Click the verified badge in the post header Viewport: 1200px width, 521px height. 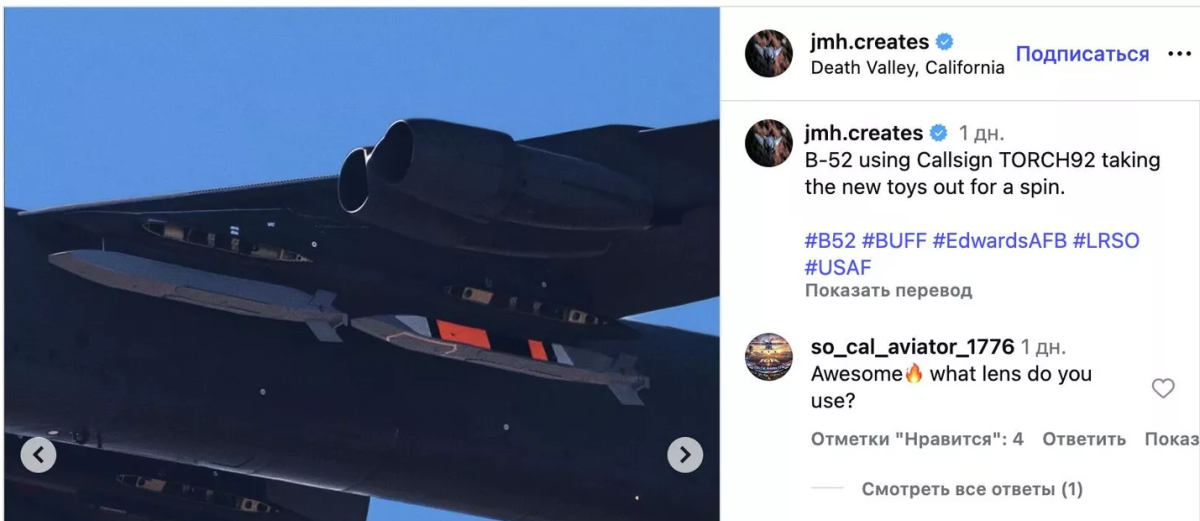(945, 42)
